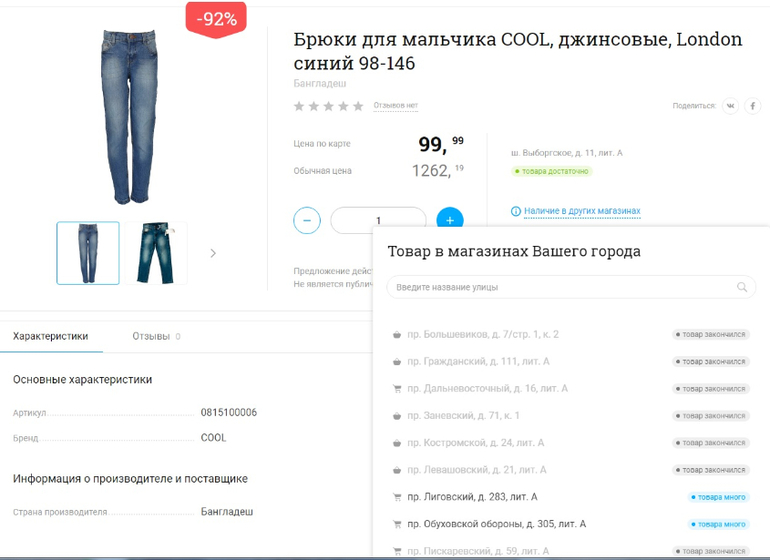This screenshot has width=770, height=560.
Task: Share the product via the VK icon
Action: pyautogui.click(x=730, y=106)
